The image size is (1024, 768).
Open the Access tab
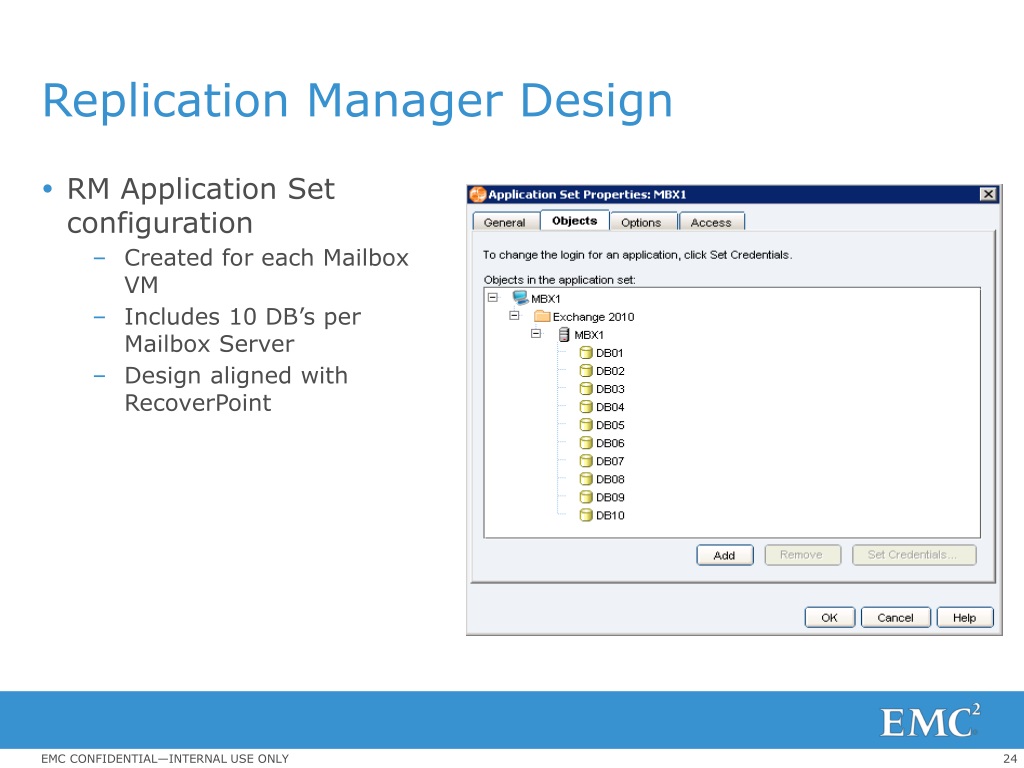click(711, 222)
